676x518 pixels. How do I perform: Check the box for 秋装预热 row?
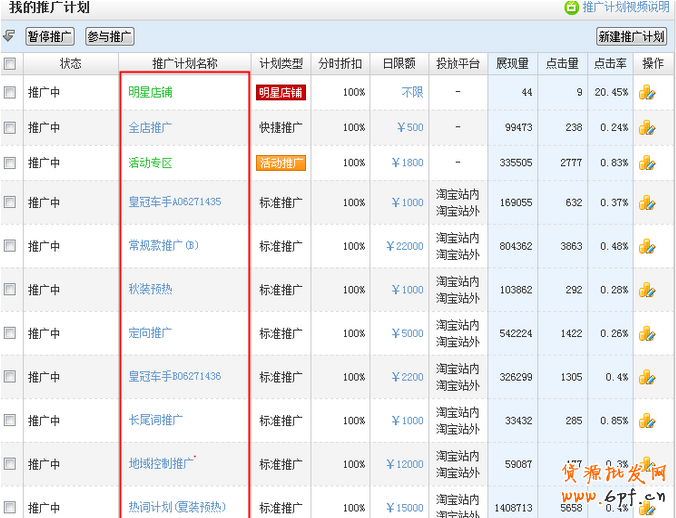click(x=9, y=289)
